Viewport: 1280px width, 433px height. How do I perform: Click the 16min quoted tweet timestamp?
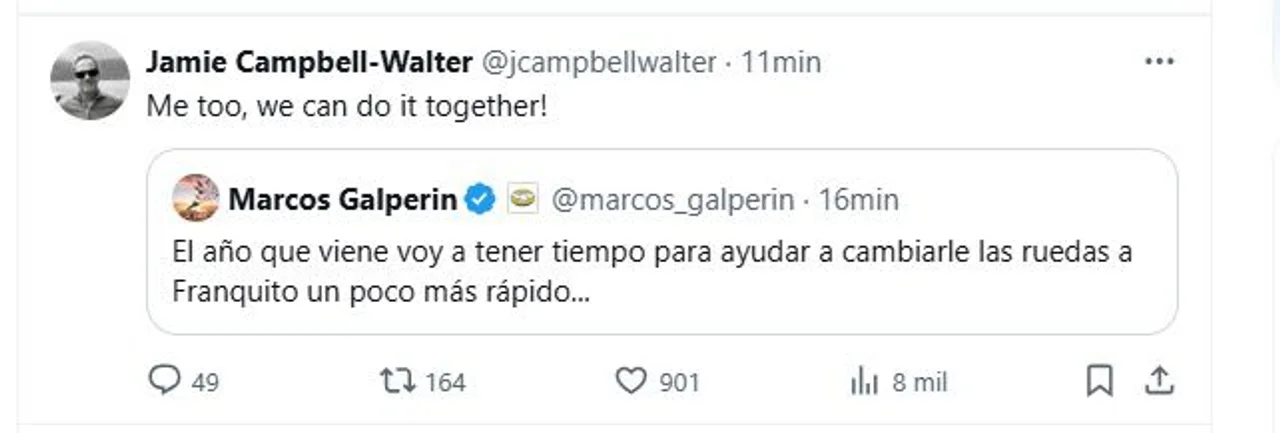coord(858,199)
